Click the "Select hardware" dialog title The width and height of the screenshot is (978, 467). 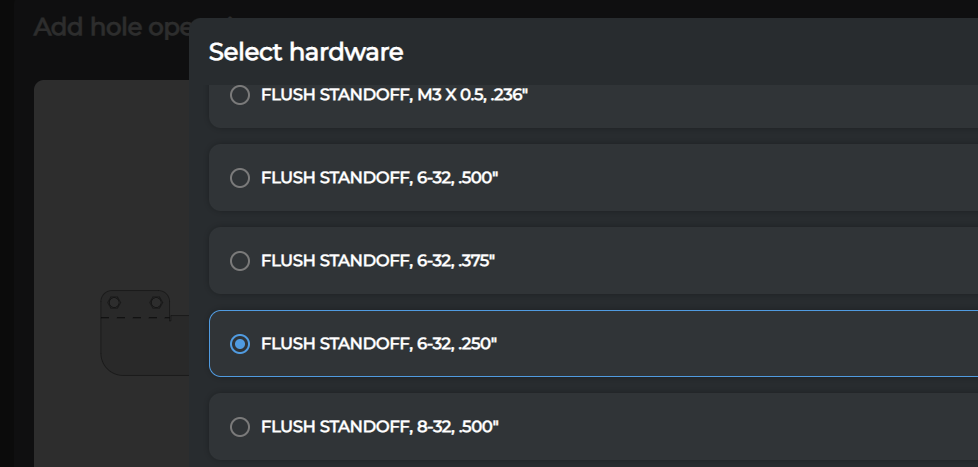305,52
